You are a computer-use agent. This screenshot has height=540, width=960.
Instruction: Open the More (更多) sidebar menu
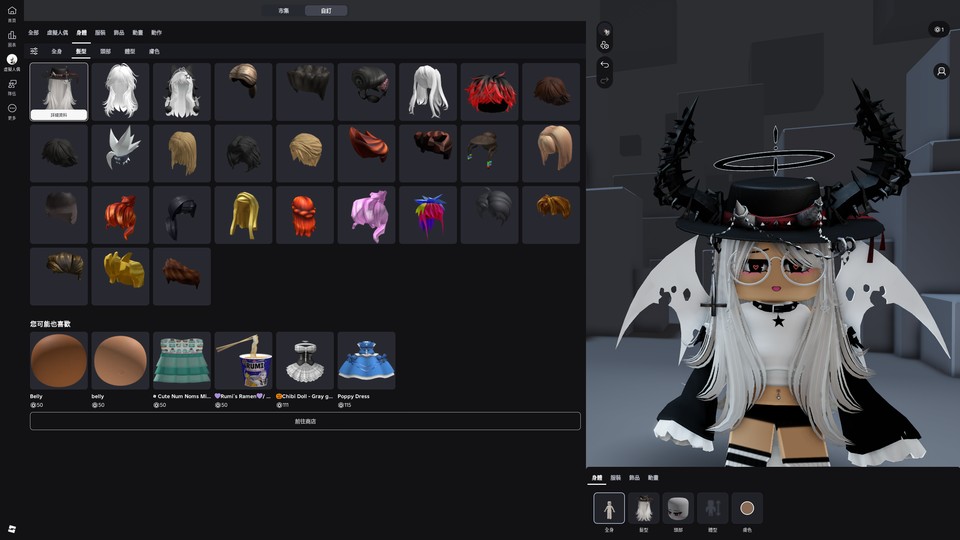coord(12,109)
